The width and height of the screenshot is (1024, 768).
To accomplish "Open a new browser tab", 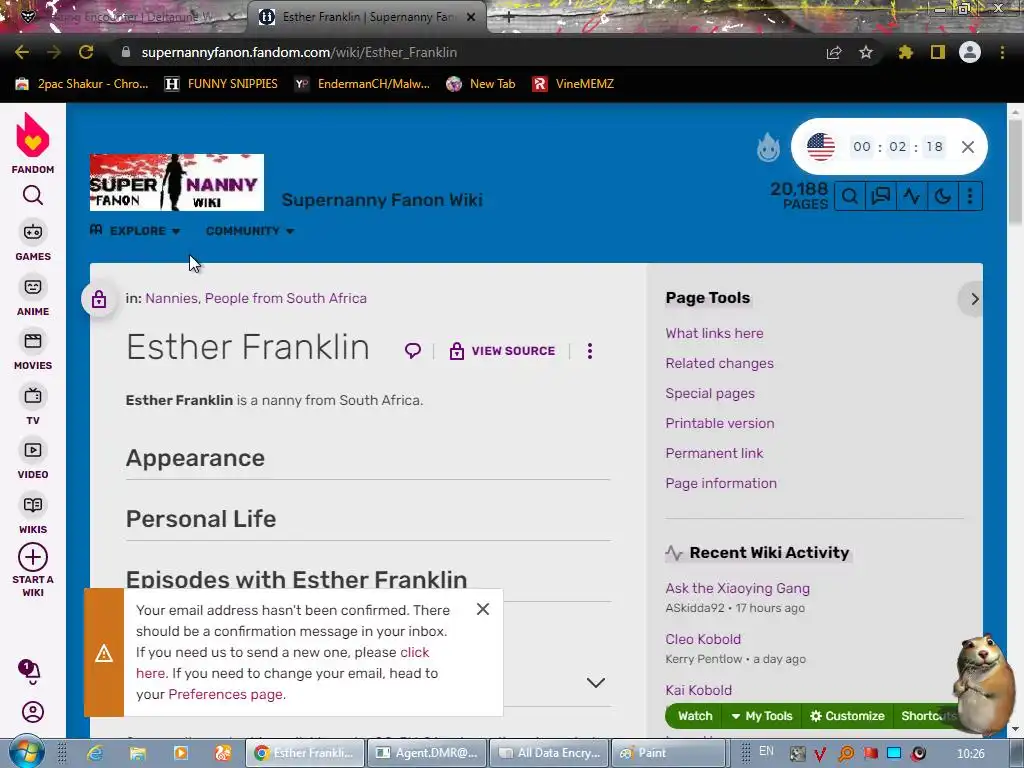I will coord(509,18).
